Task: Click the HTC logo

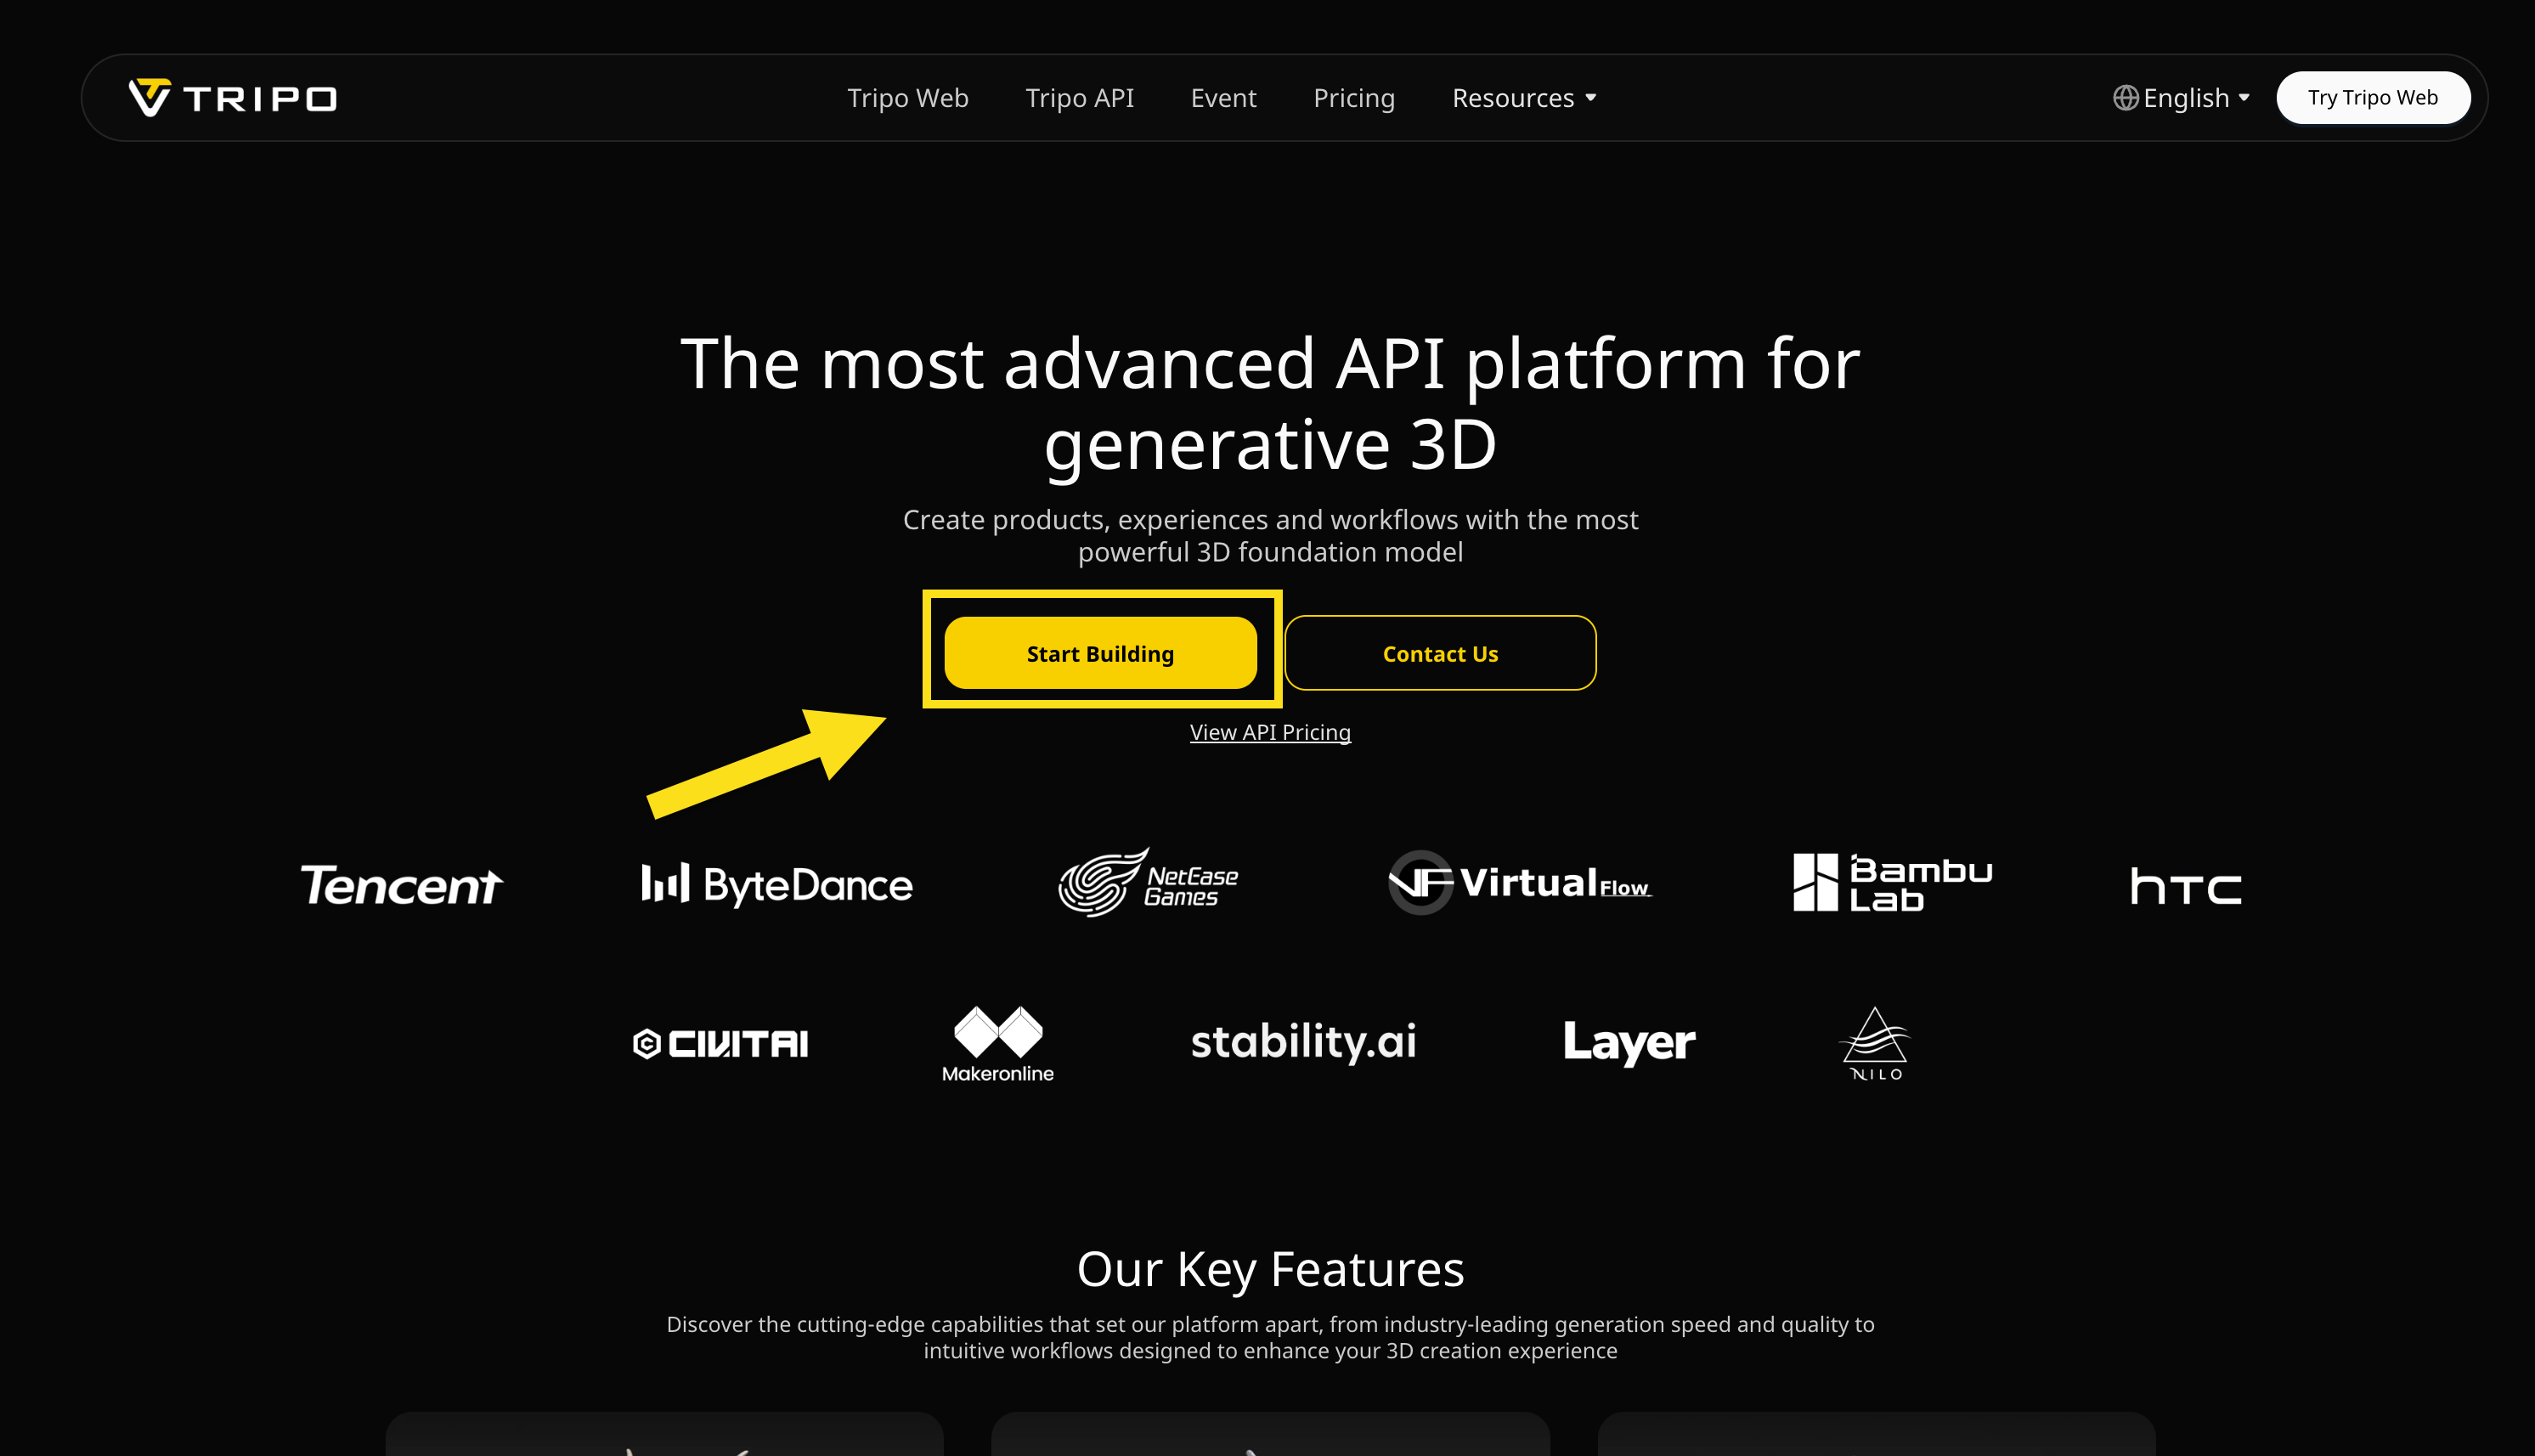Action: tap(2186, 886)
